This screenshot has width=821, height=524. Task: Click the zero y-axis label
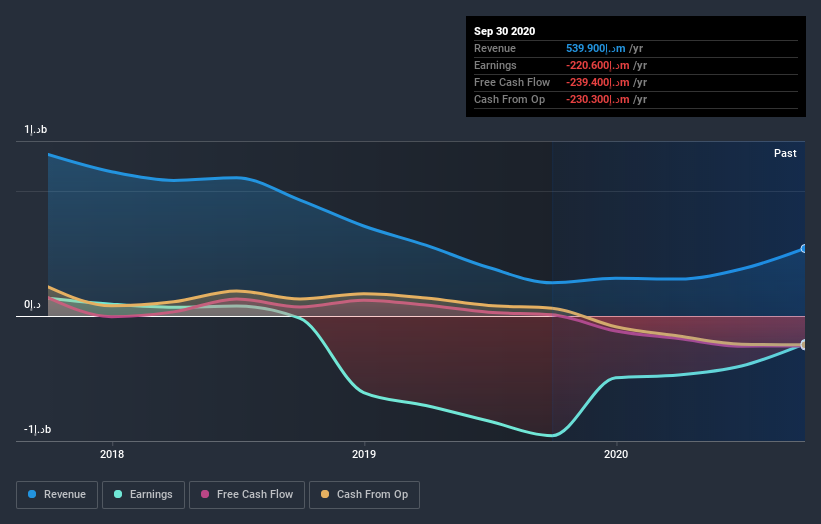[32, 304]
